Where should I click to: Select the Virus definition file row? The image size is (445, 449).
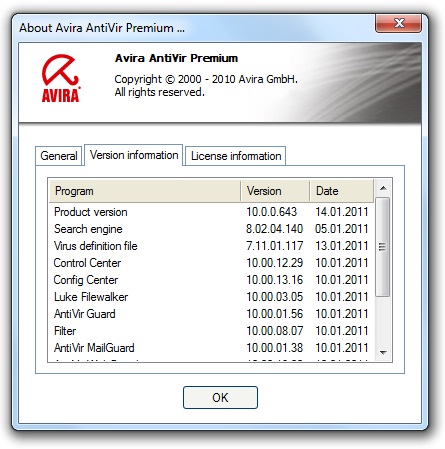(211, 246)
